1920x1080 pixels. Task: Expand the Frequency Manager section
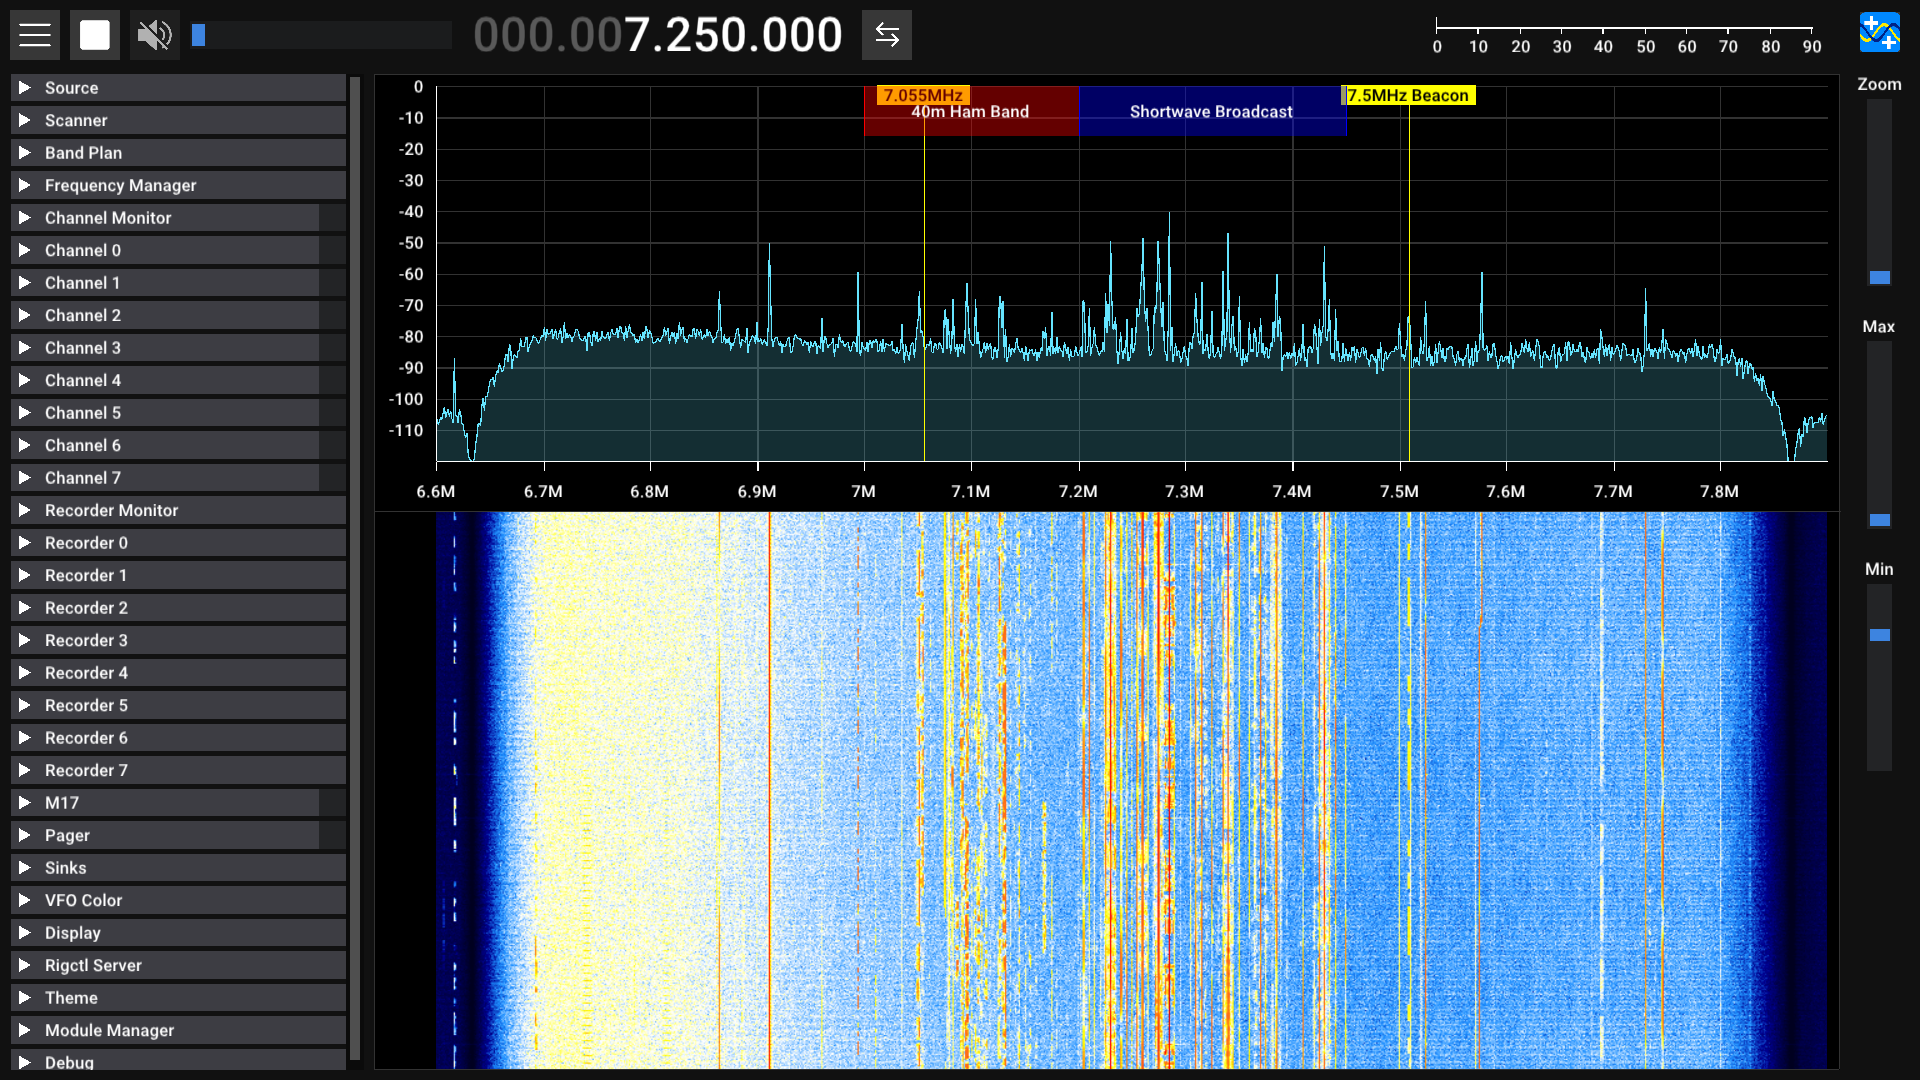(120, 185)
